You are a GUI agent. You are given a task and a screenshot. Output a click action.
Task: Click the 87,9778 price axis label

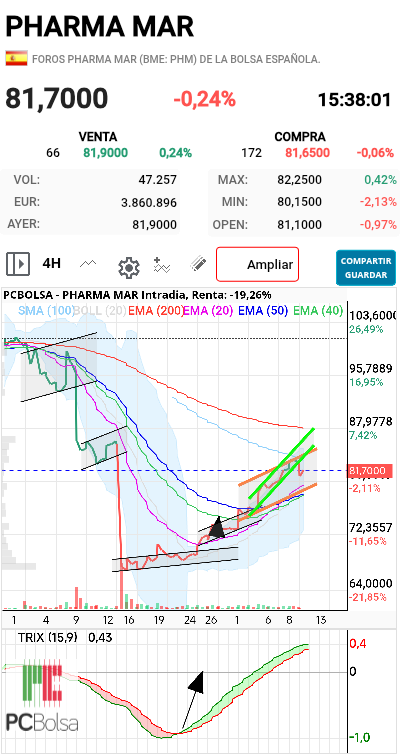click(371, 421)
